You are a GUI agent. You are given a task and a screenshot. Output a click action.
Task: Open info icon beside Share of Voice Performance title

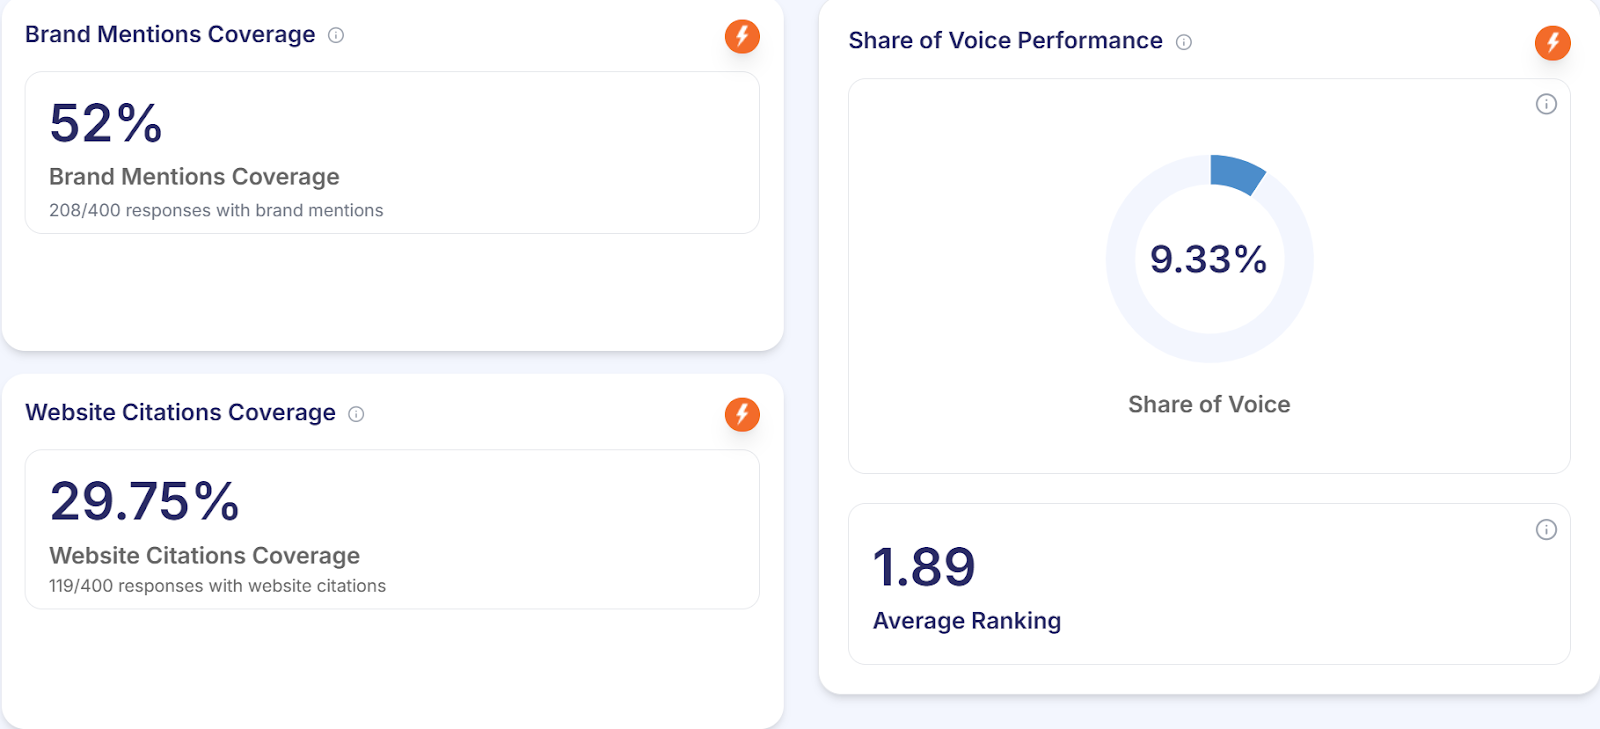point(1184,42)
